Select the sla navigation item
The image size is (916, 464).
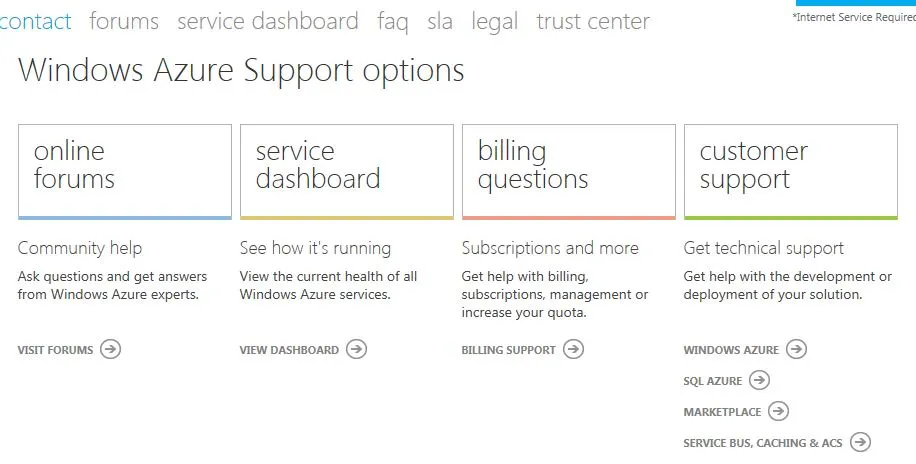pos(440,21)
